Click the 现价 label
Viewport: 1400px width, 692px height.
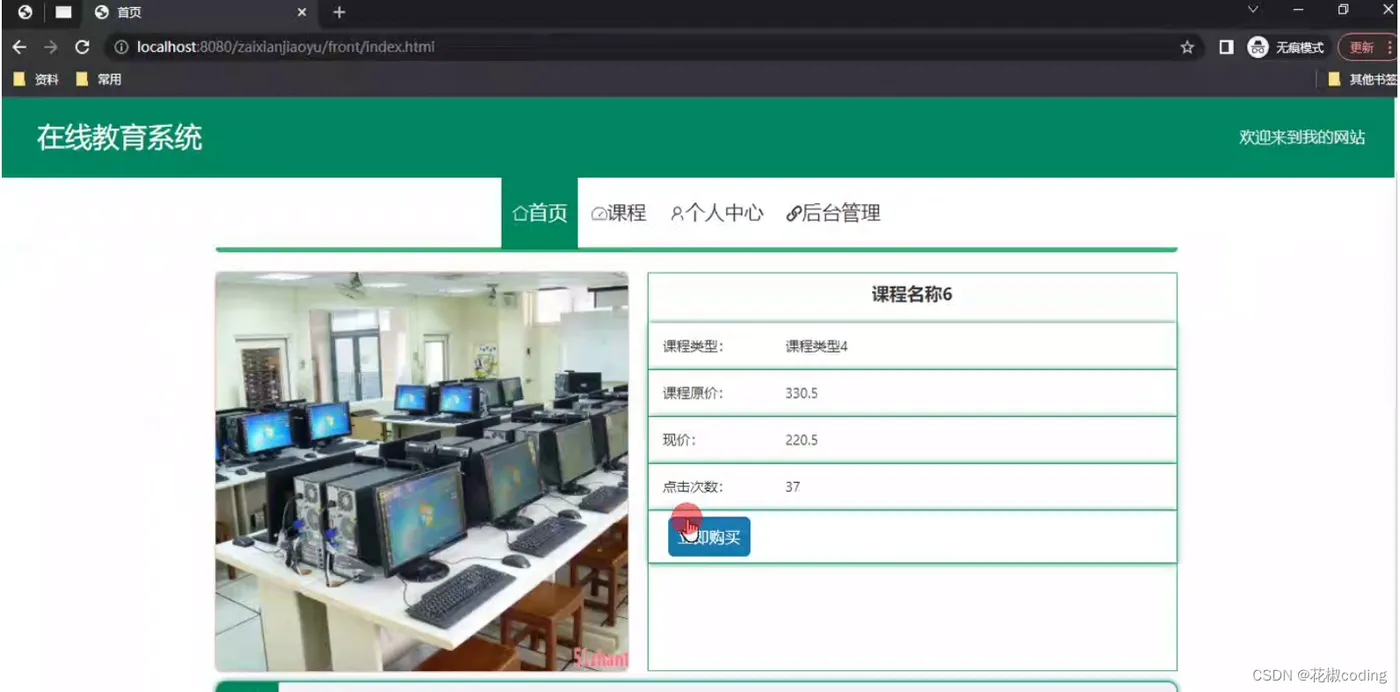(678, 440)
